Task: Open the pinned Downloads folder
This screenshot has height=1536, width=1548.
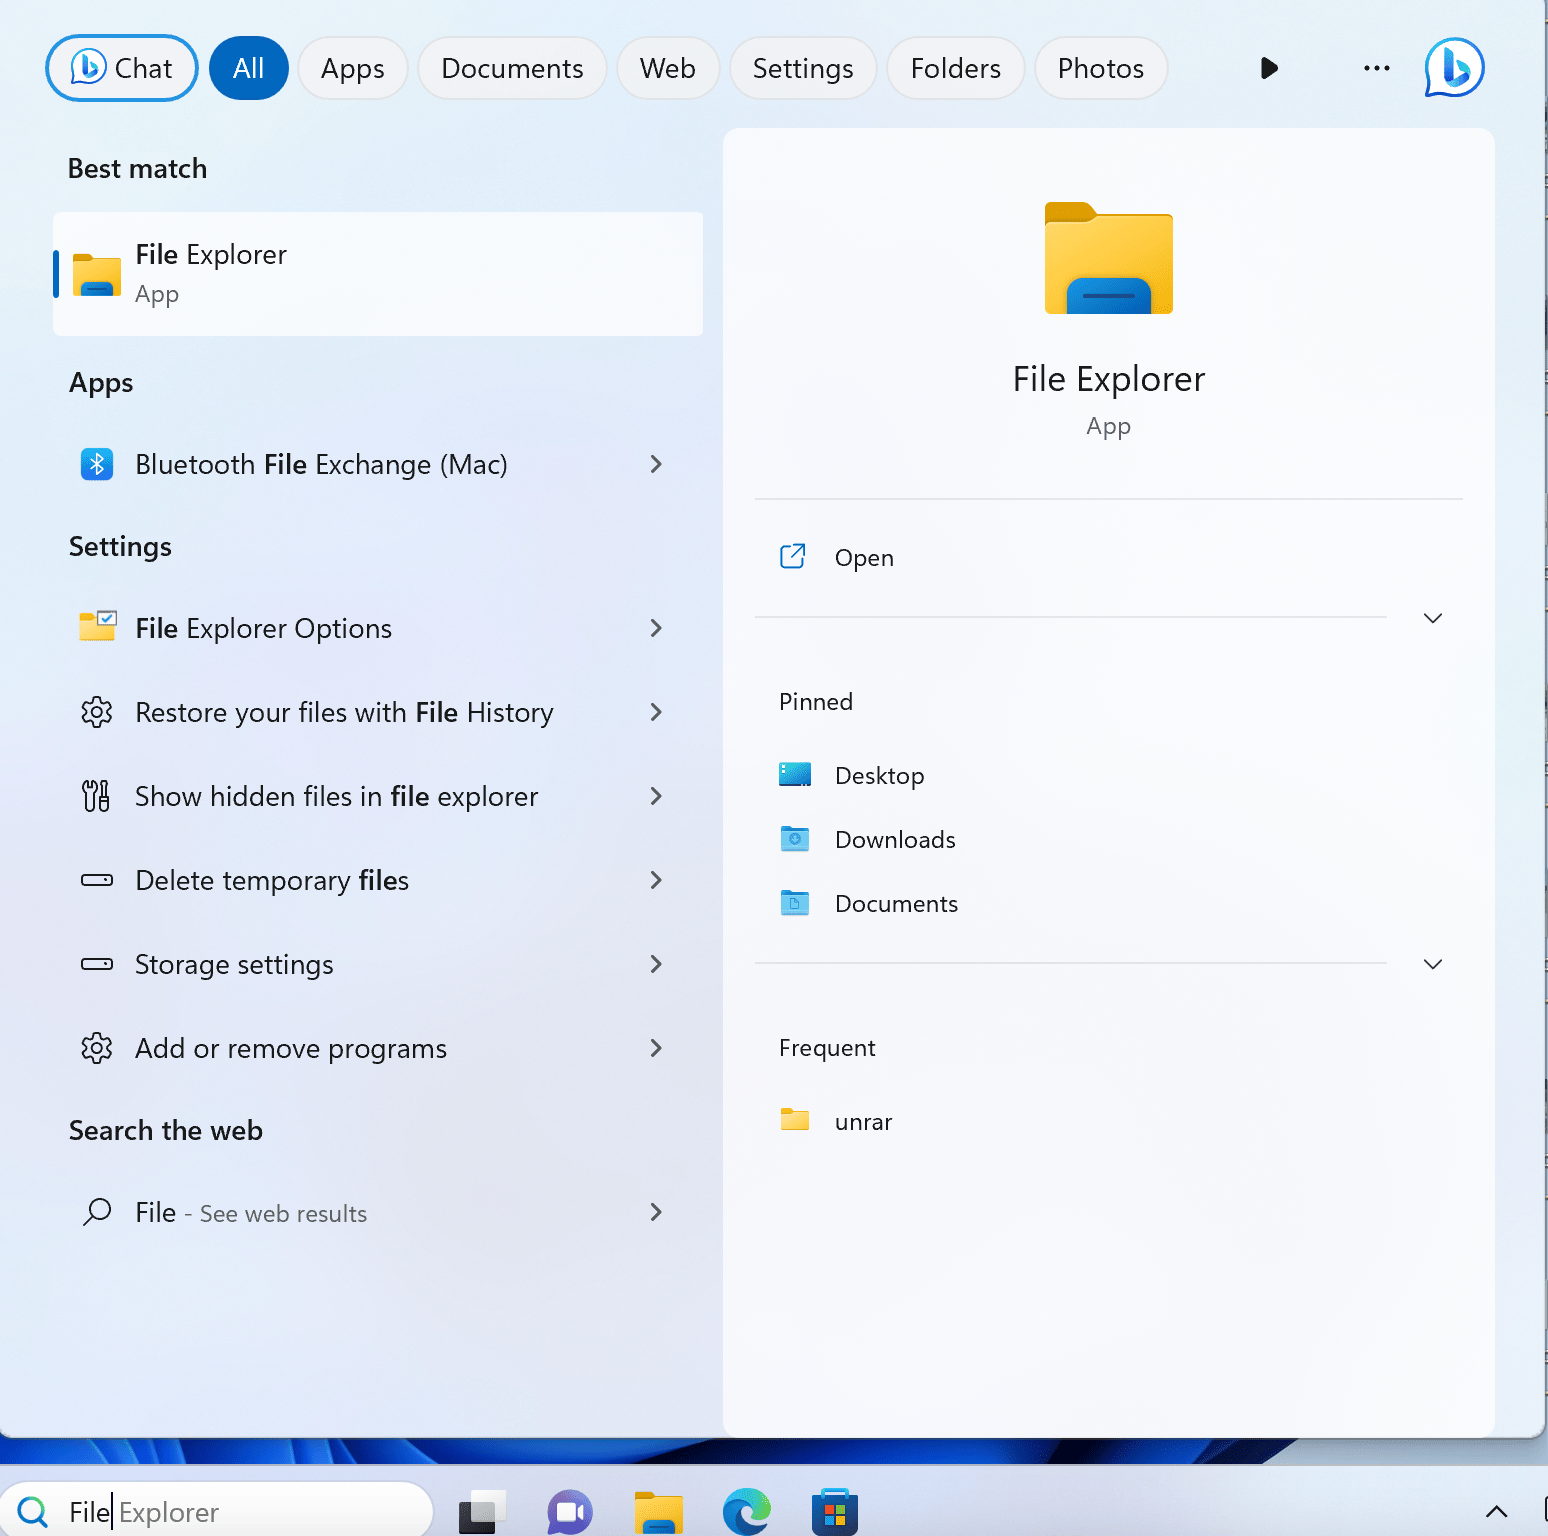Action: pos(894,839)
